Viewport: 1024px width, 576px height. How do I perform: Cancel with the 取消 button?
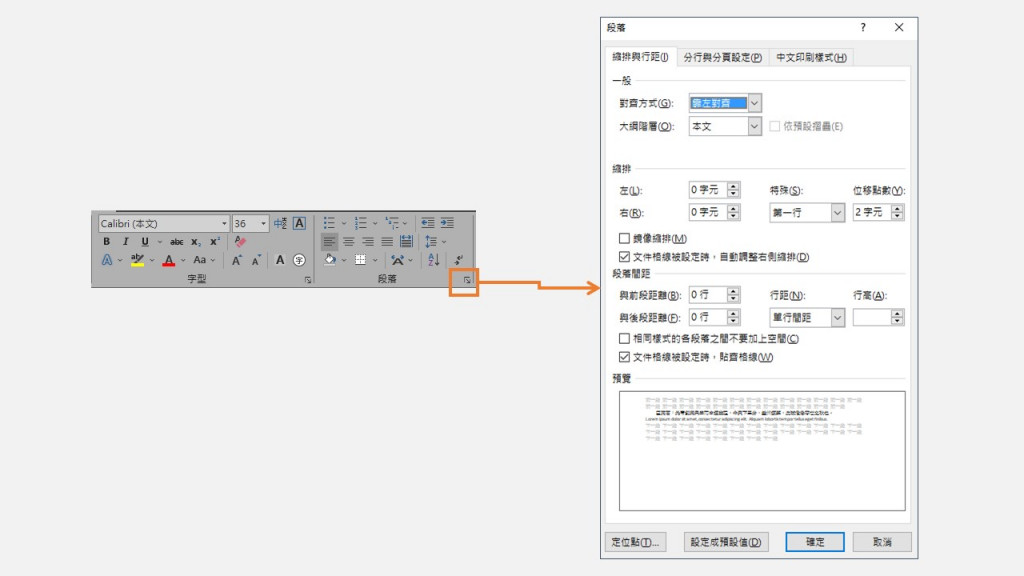coord(882,542)
